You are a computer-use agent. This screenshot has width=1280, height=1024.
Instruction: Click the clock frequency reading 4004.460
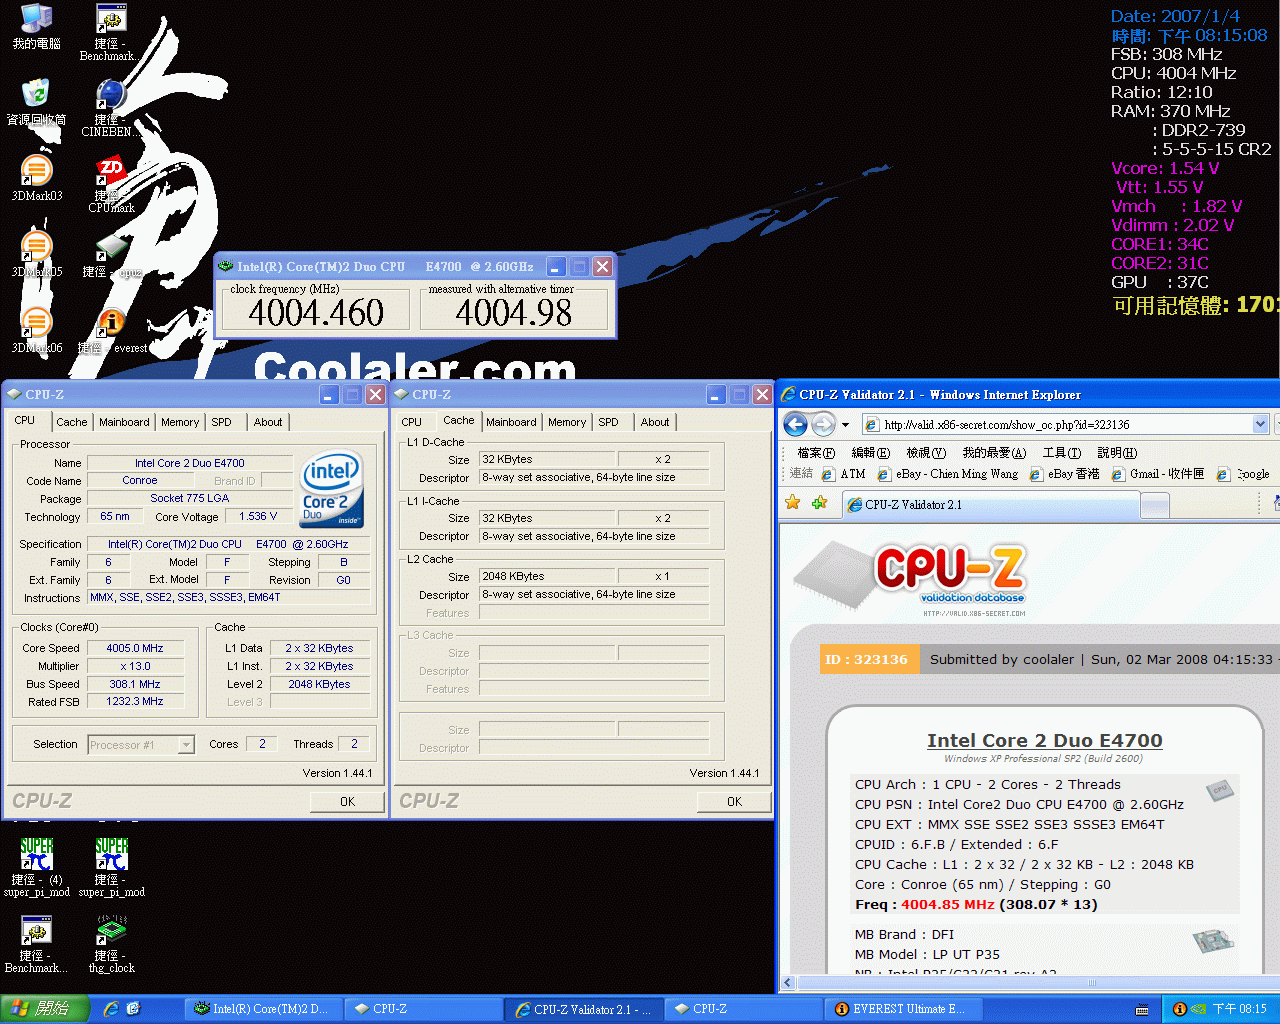(316, 313)
